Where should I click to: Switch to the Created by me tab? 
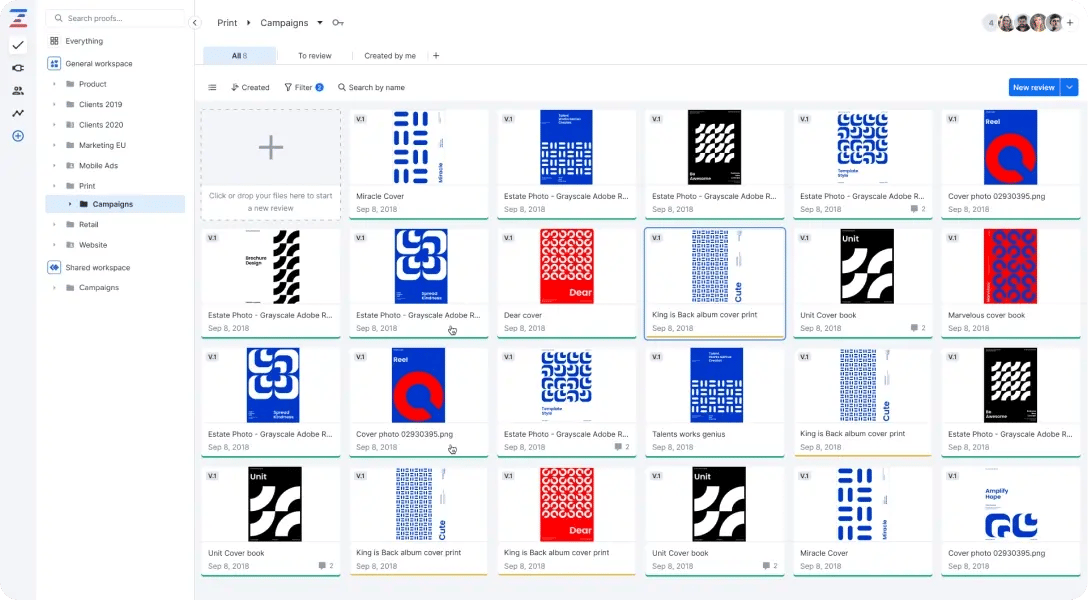pos(389,55)
